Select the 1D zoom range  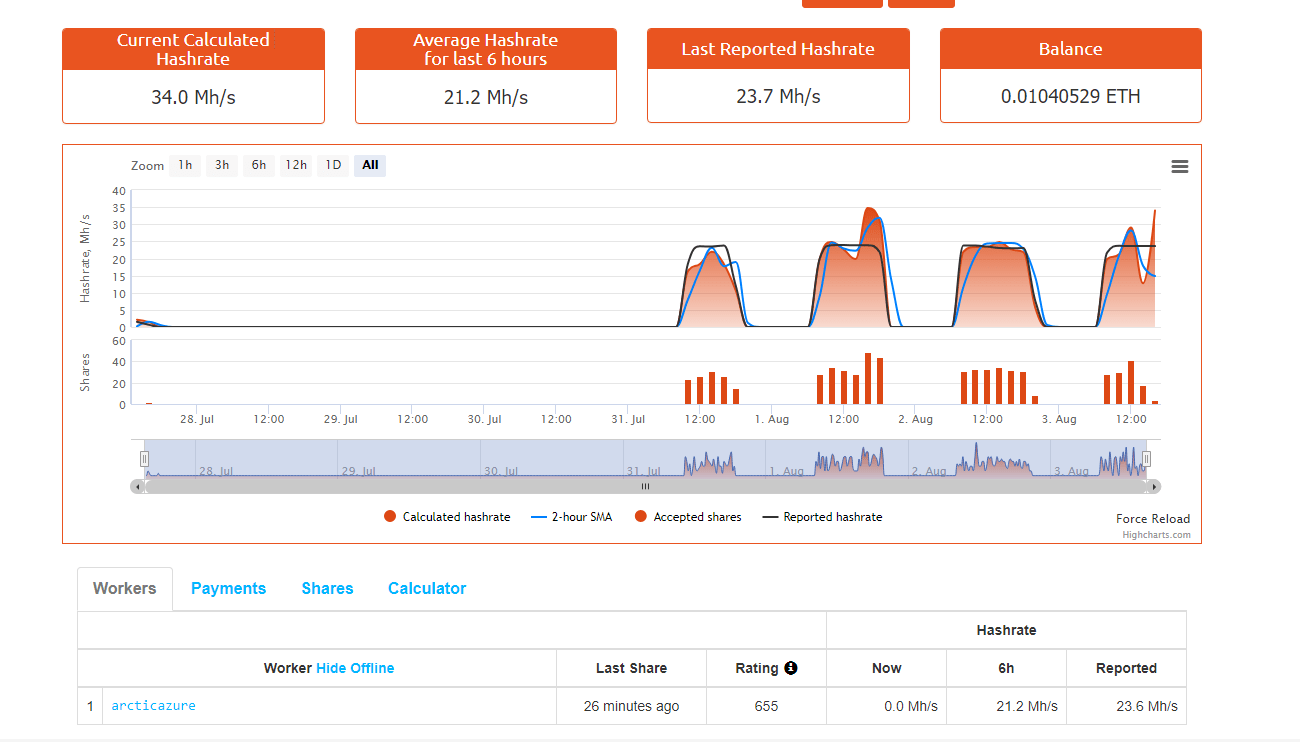pos(333,165)
